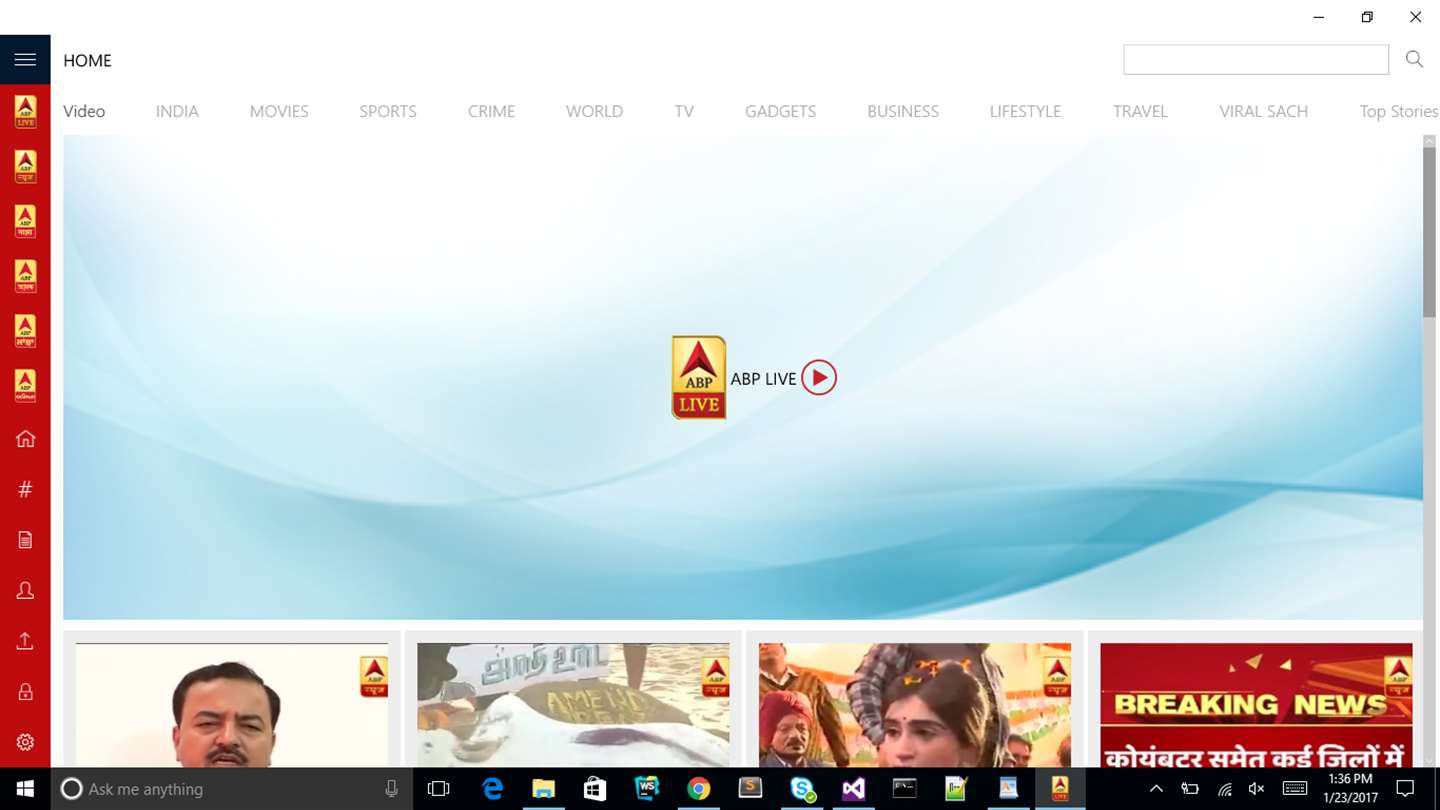The width and height of the screenshot is (1440, 810).
Task: Click the large ABP LIVE logo in the banner
Action: (x=698, y=377)
